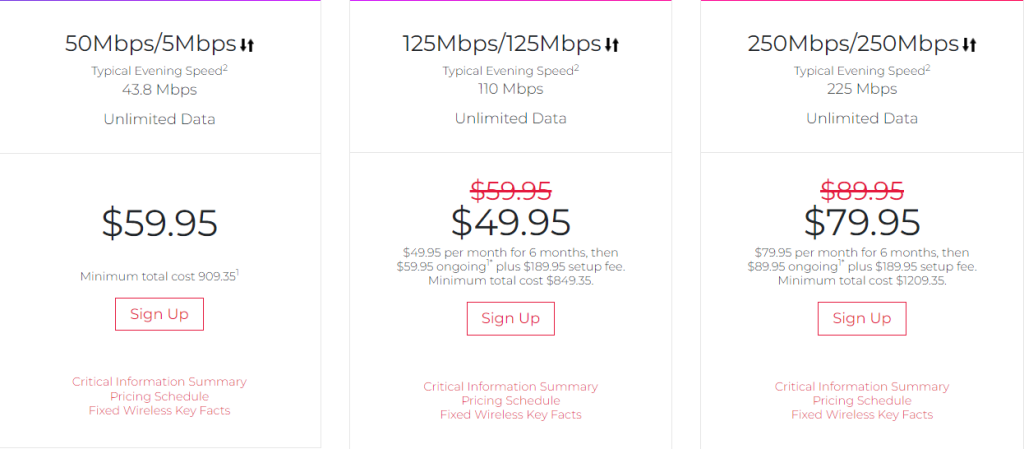Open Critical Information Summary for 50Mbps plan
Screen dimensions: 1024x449
159,382
